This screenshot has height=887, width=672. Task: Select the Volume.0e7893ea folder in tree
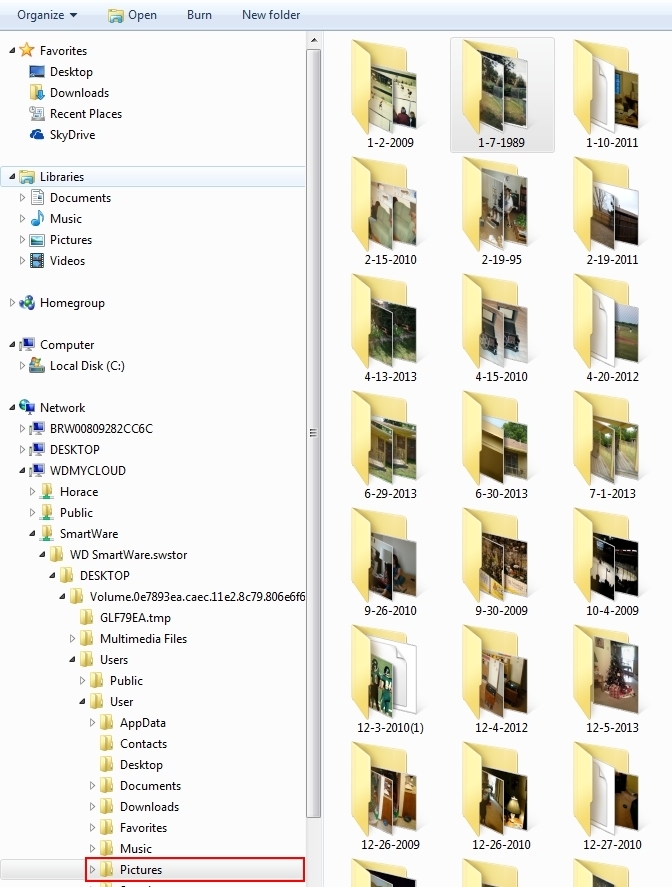pos(197,597)
